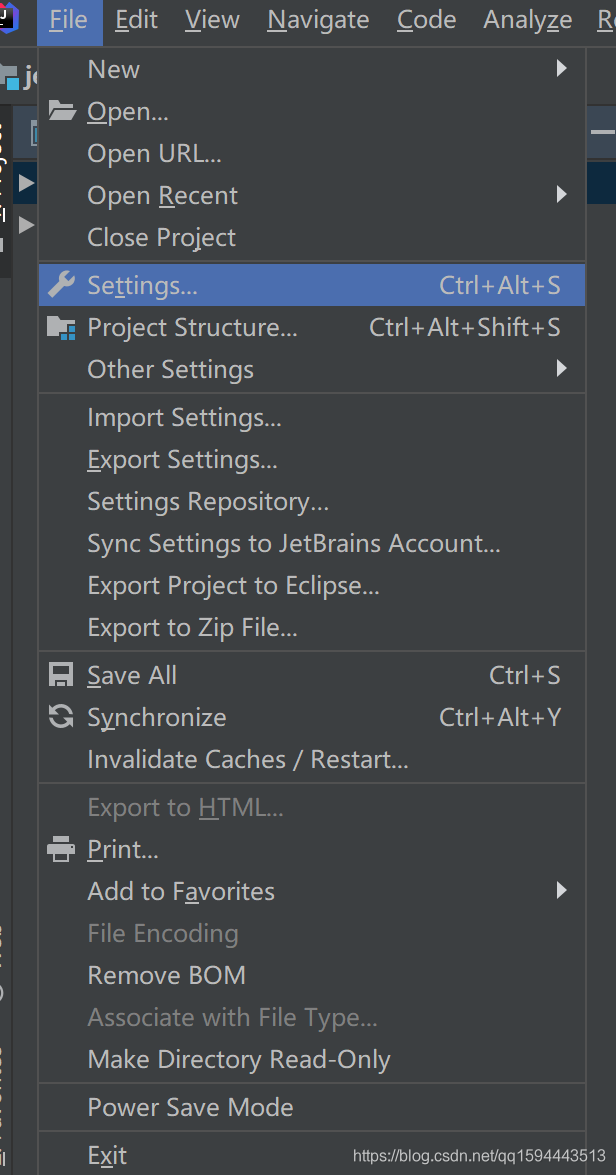This screenshot has width=616, height=1175.
Task: Click the folder icon next to Open
Action: pyautogui.click(x=62, y=111)
